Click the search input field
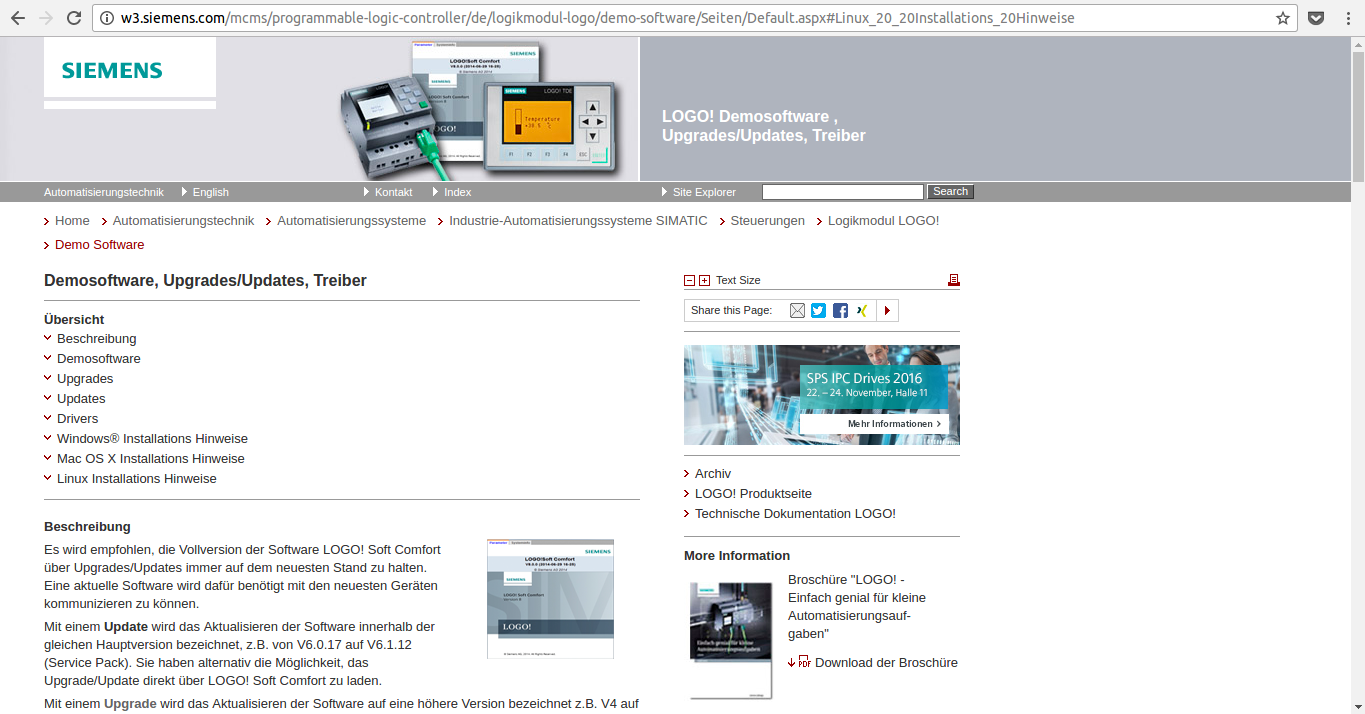 (843, 191)
